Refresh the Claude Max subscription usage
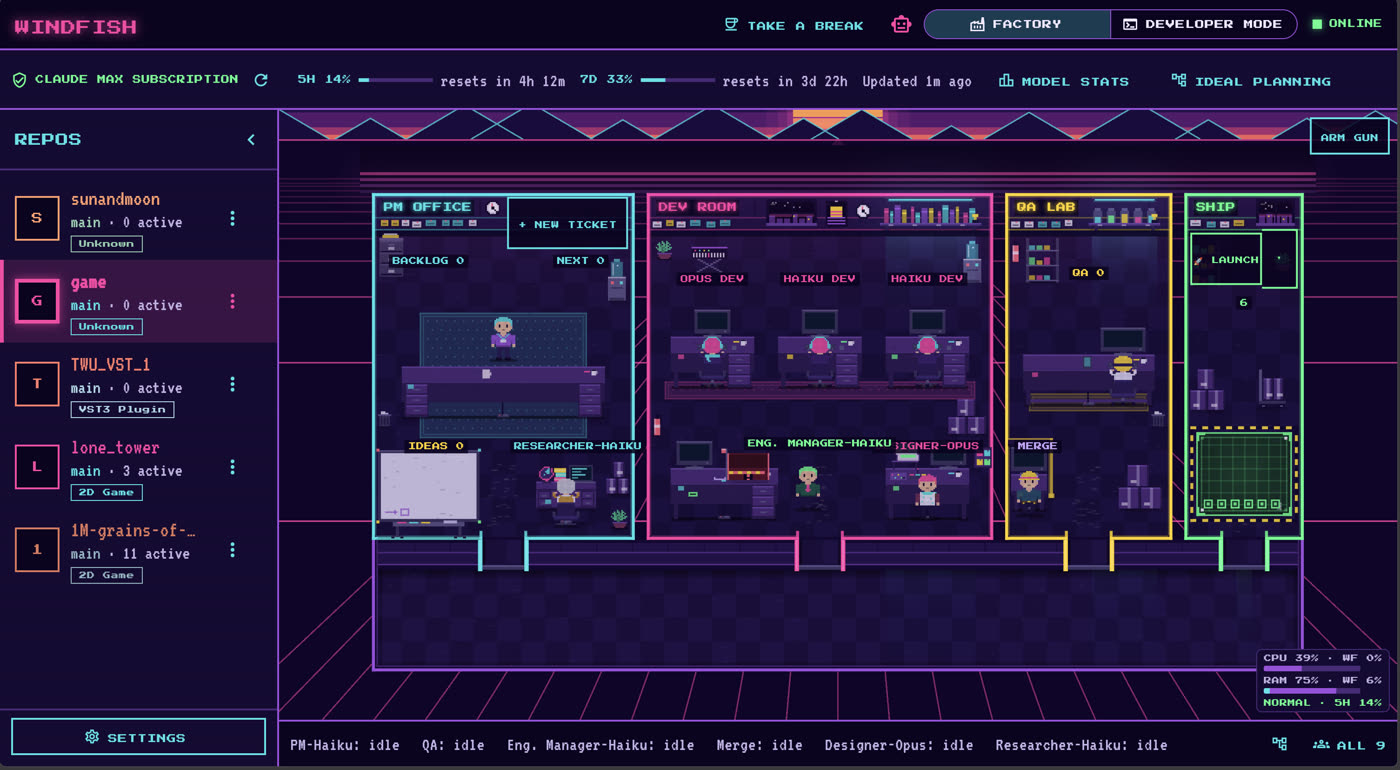Screen dimensions: 1400x770 pyautogui.click(x=261, y=80)
